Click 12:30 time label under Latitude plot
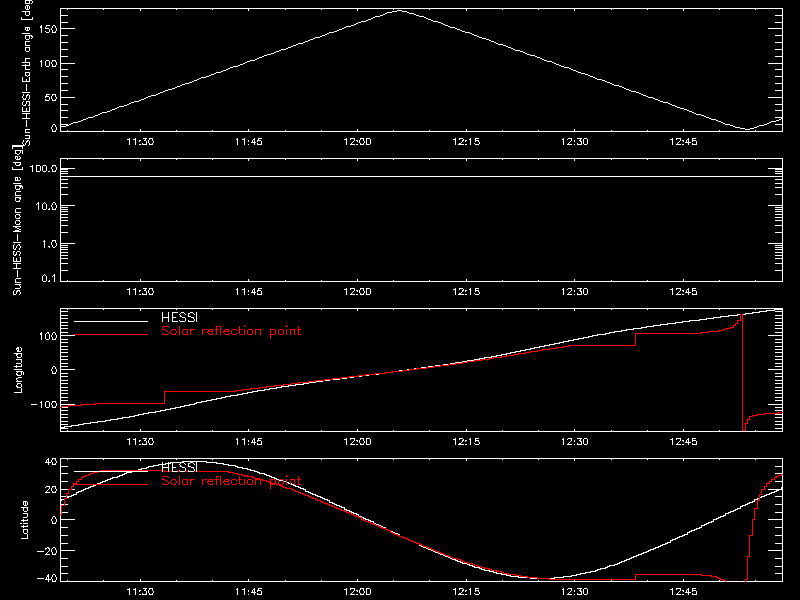Image resolution: width=800 pixels, height=600 pixels. pos(575,592)
